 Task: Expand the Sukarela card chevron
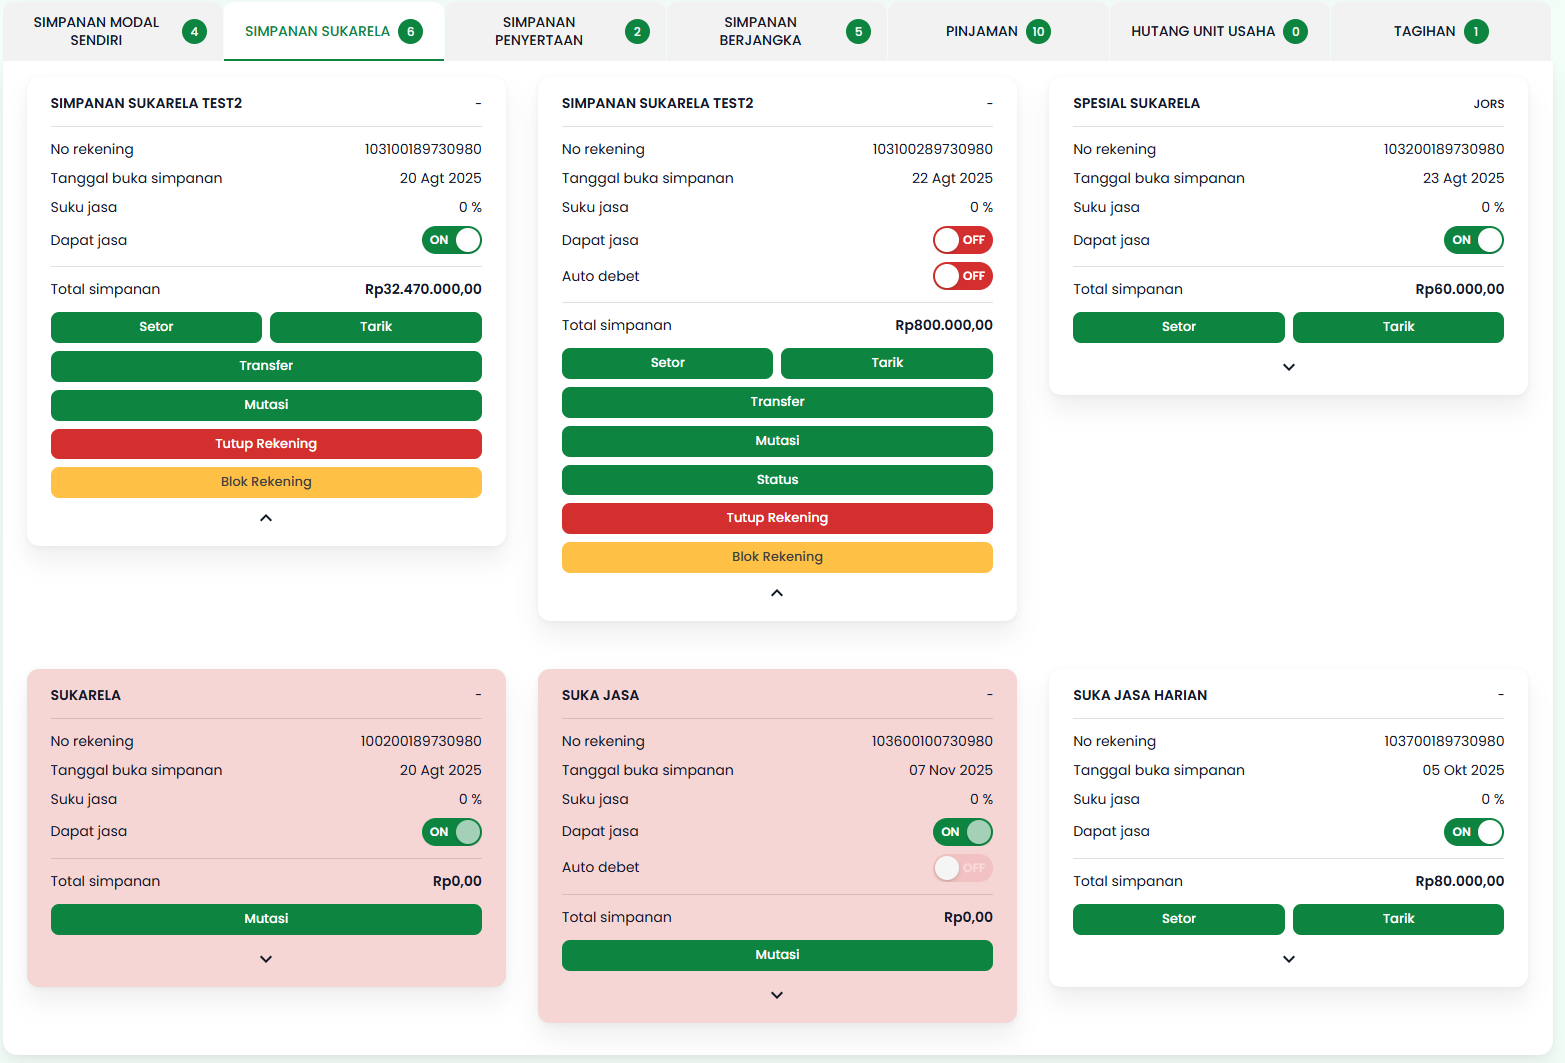point(266,959)
